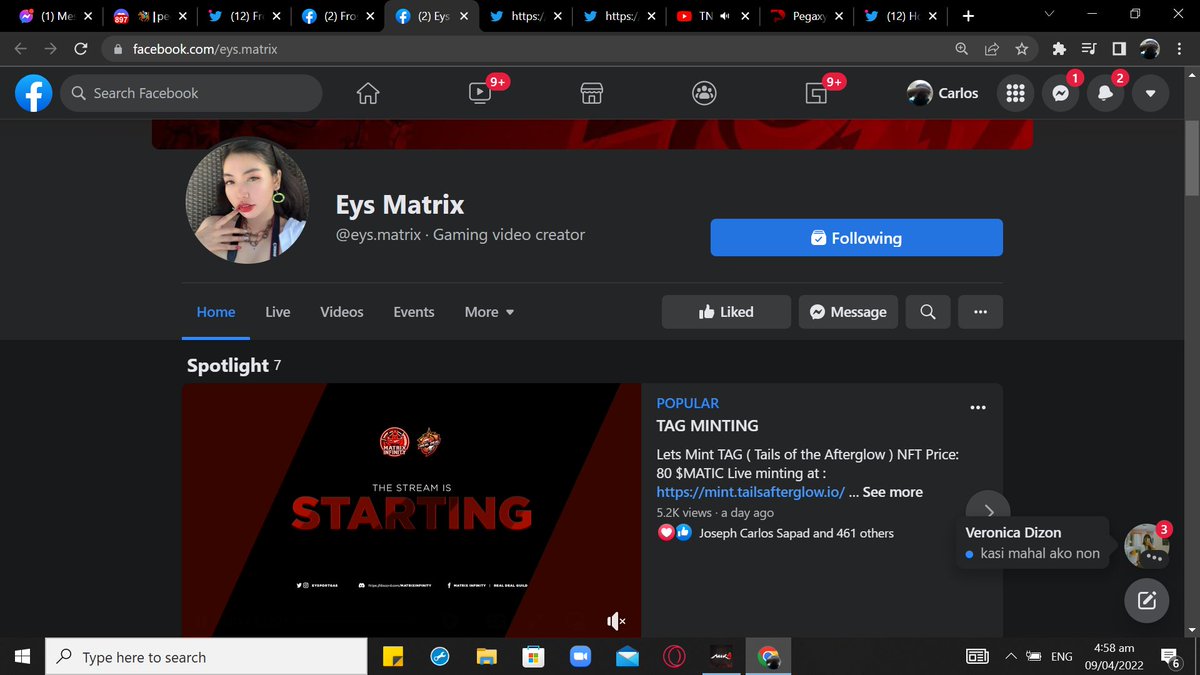
Task: Open the Windows Start menu
Action: click(x=22, y=657)
